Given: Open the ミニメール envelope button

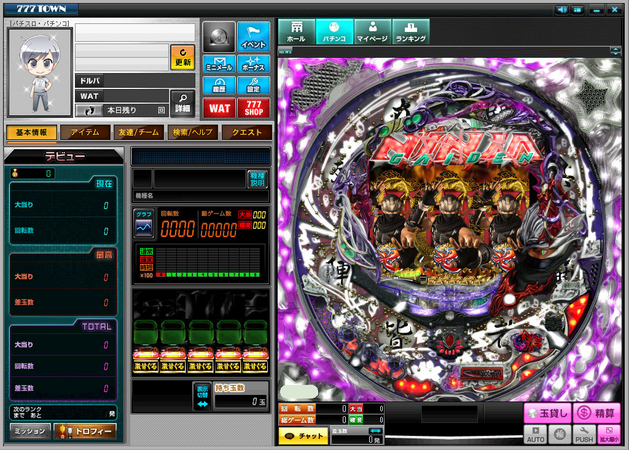Looking at the screenshot, I should 219,64.
